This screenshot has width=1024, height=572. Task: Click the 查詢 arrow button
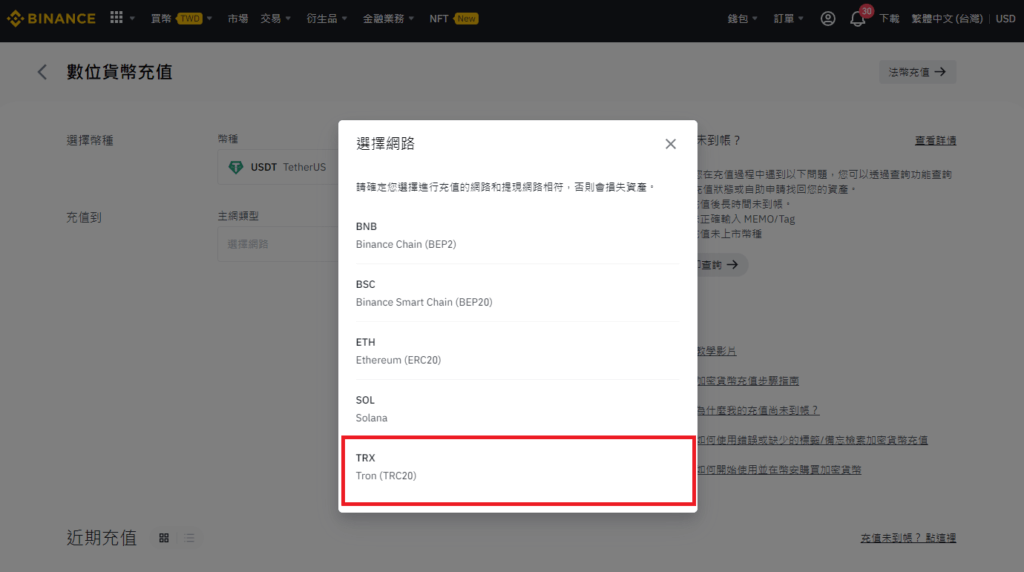pyautogui.click(x=721, y=264)
